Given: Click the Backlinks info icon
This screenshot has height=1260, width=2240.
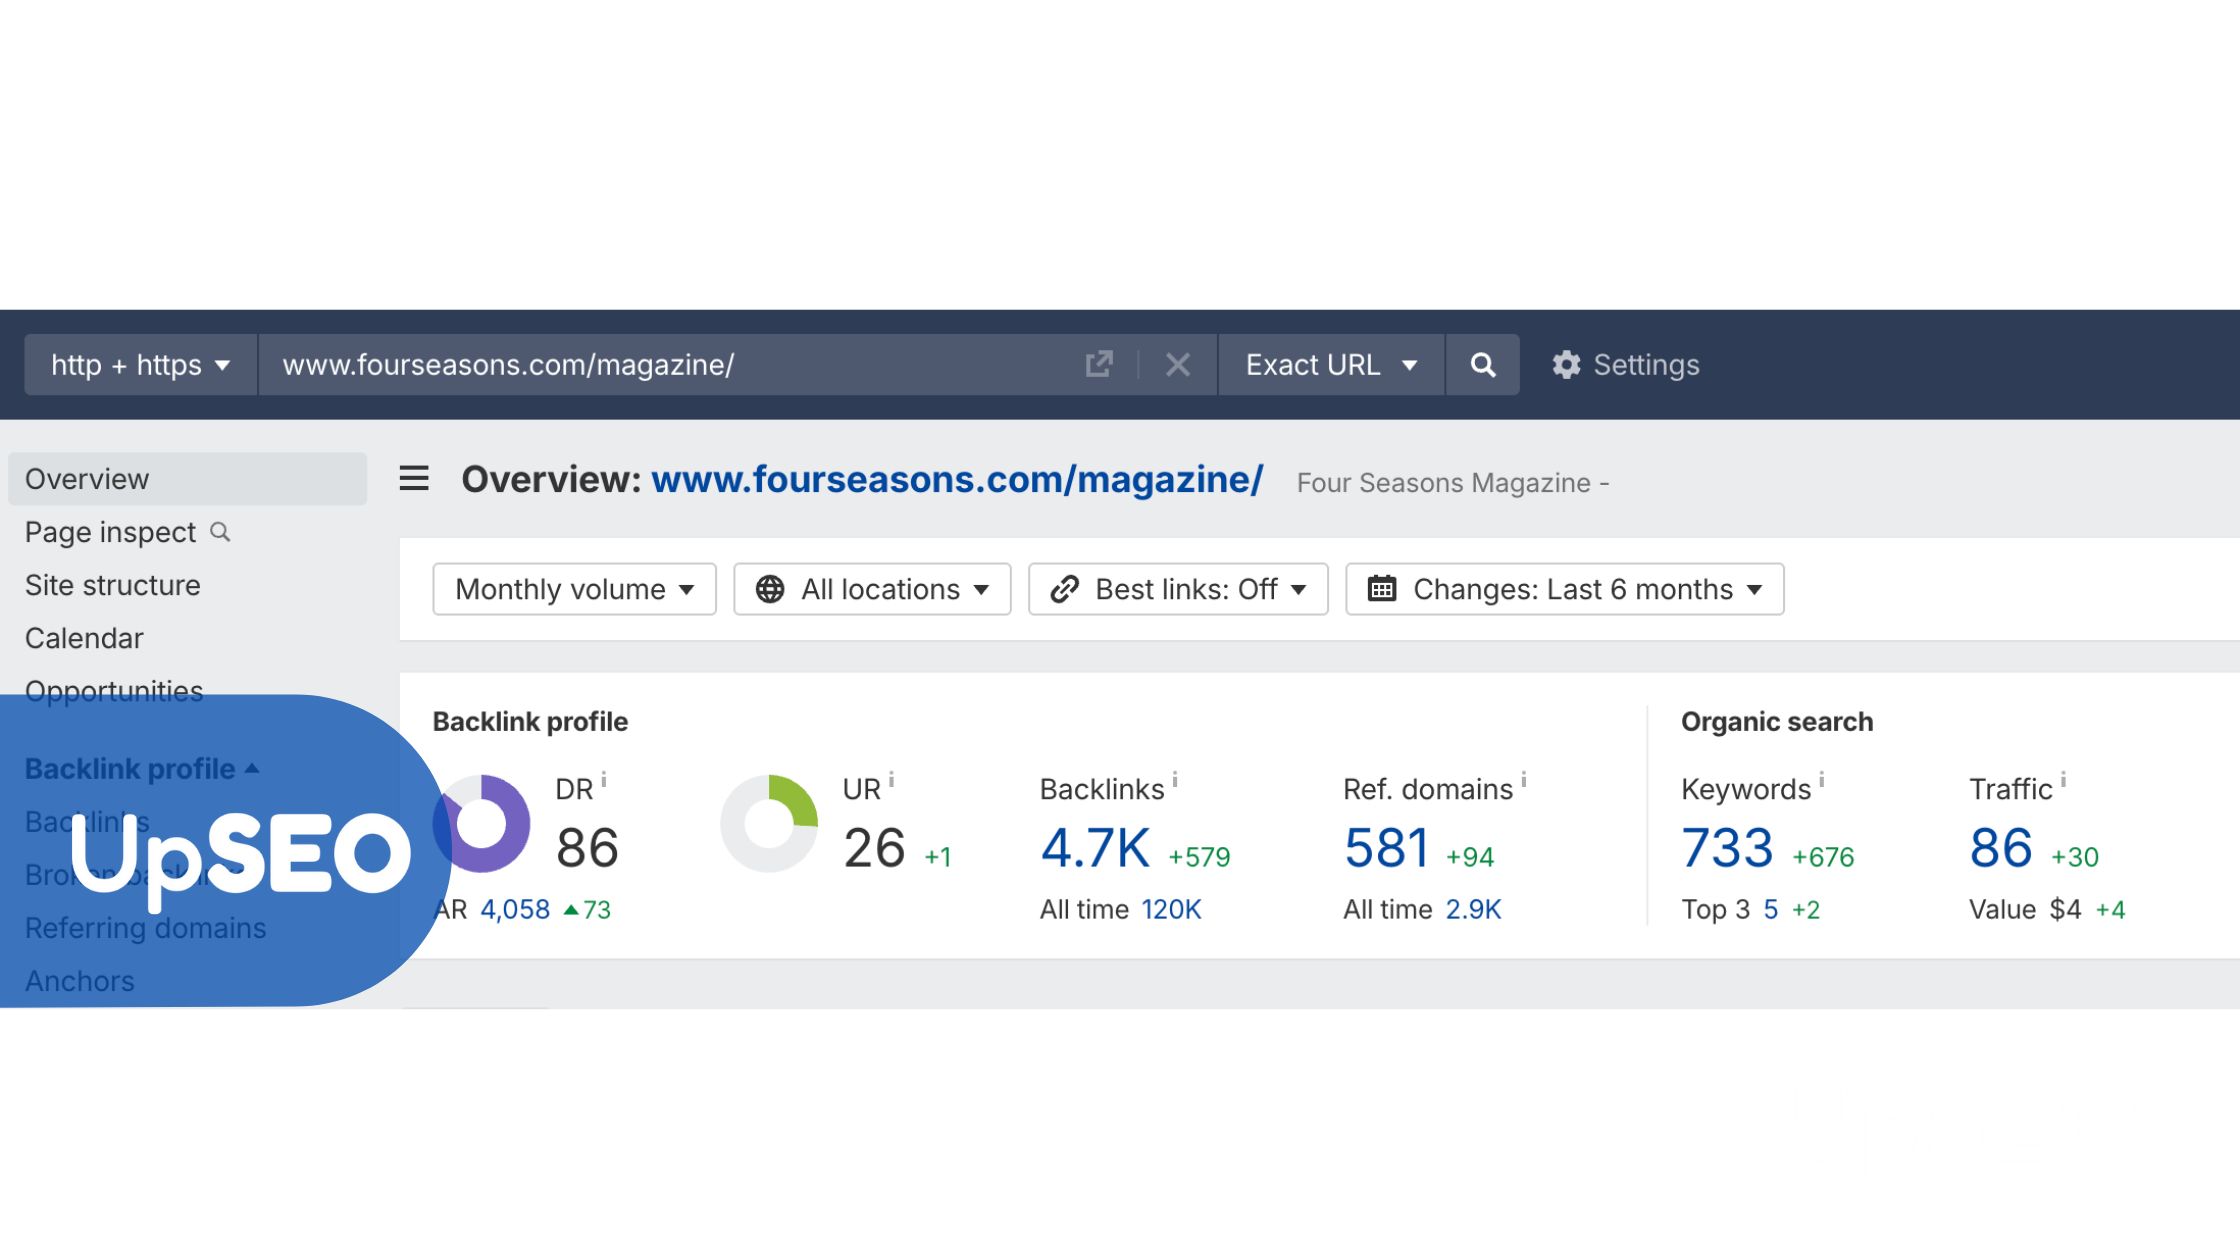Looking at the screenshot, I should (1175, 779).
